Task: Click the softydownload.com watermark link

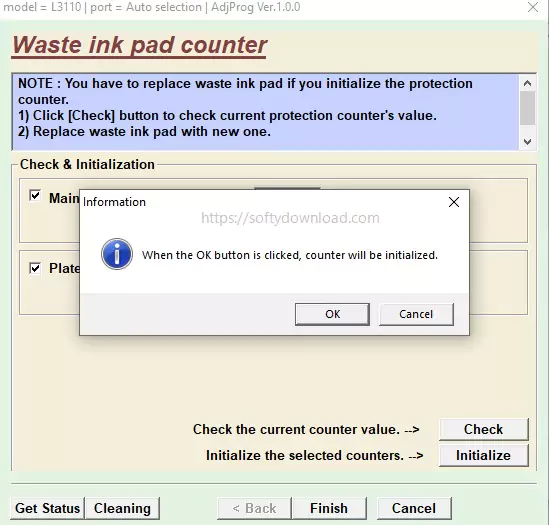Action: (290, 218)
